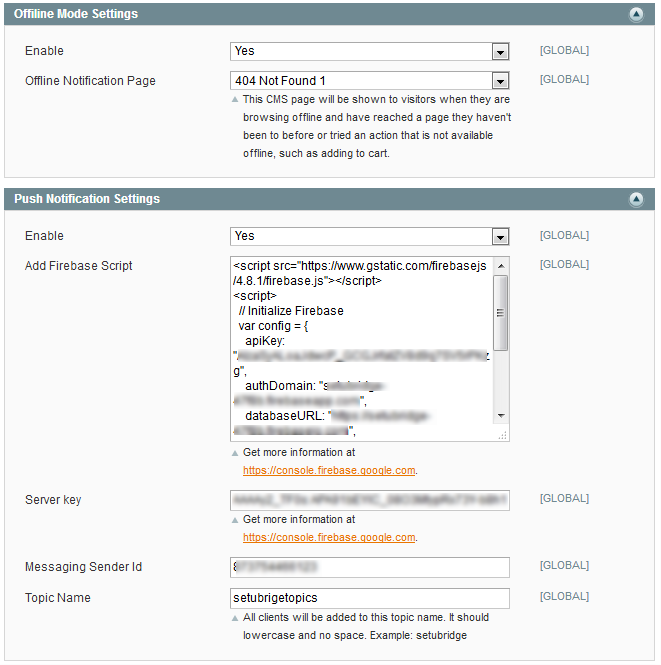The height and width of the screenshot is (665, 661).
Task: Click the hint arrow beside Offline Notification note
Action: pos(235,100)
